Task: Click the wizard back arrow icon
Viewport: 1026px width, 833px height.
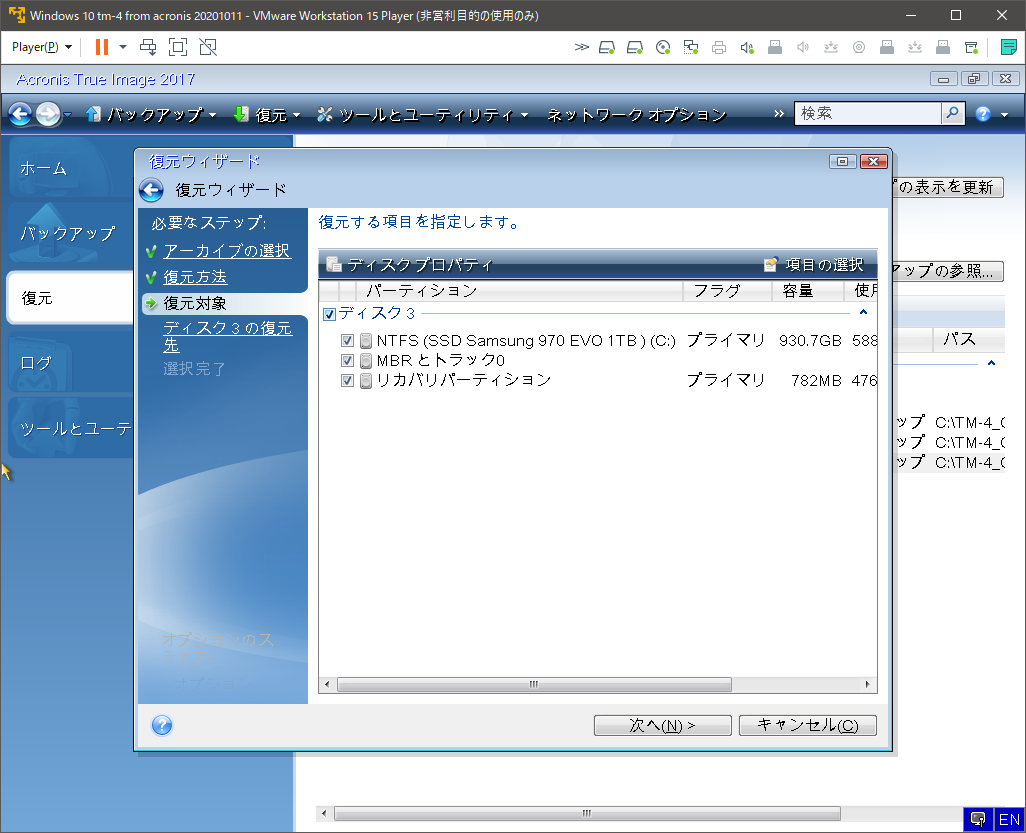Action: click(x=151, y=190)
